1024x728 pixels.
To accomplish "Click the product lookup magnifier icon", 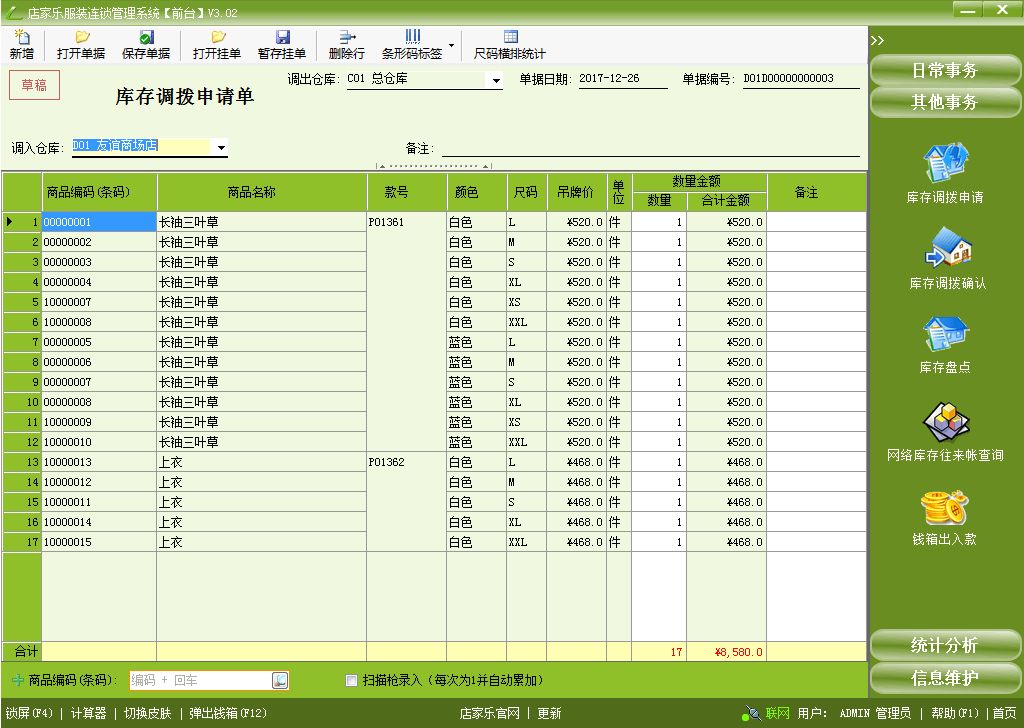I will [x=280, y=680].
